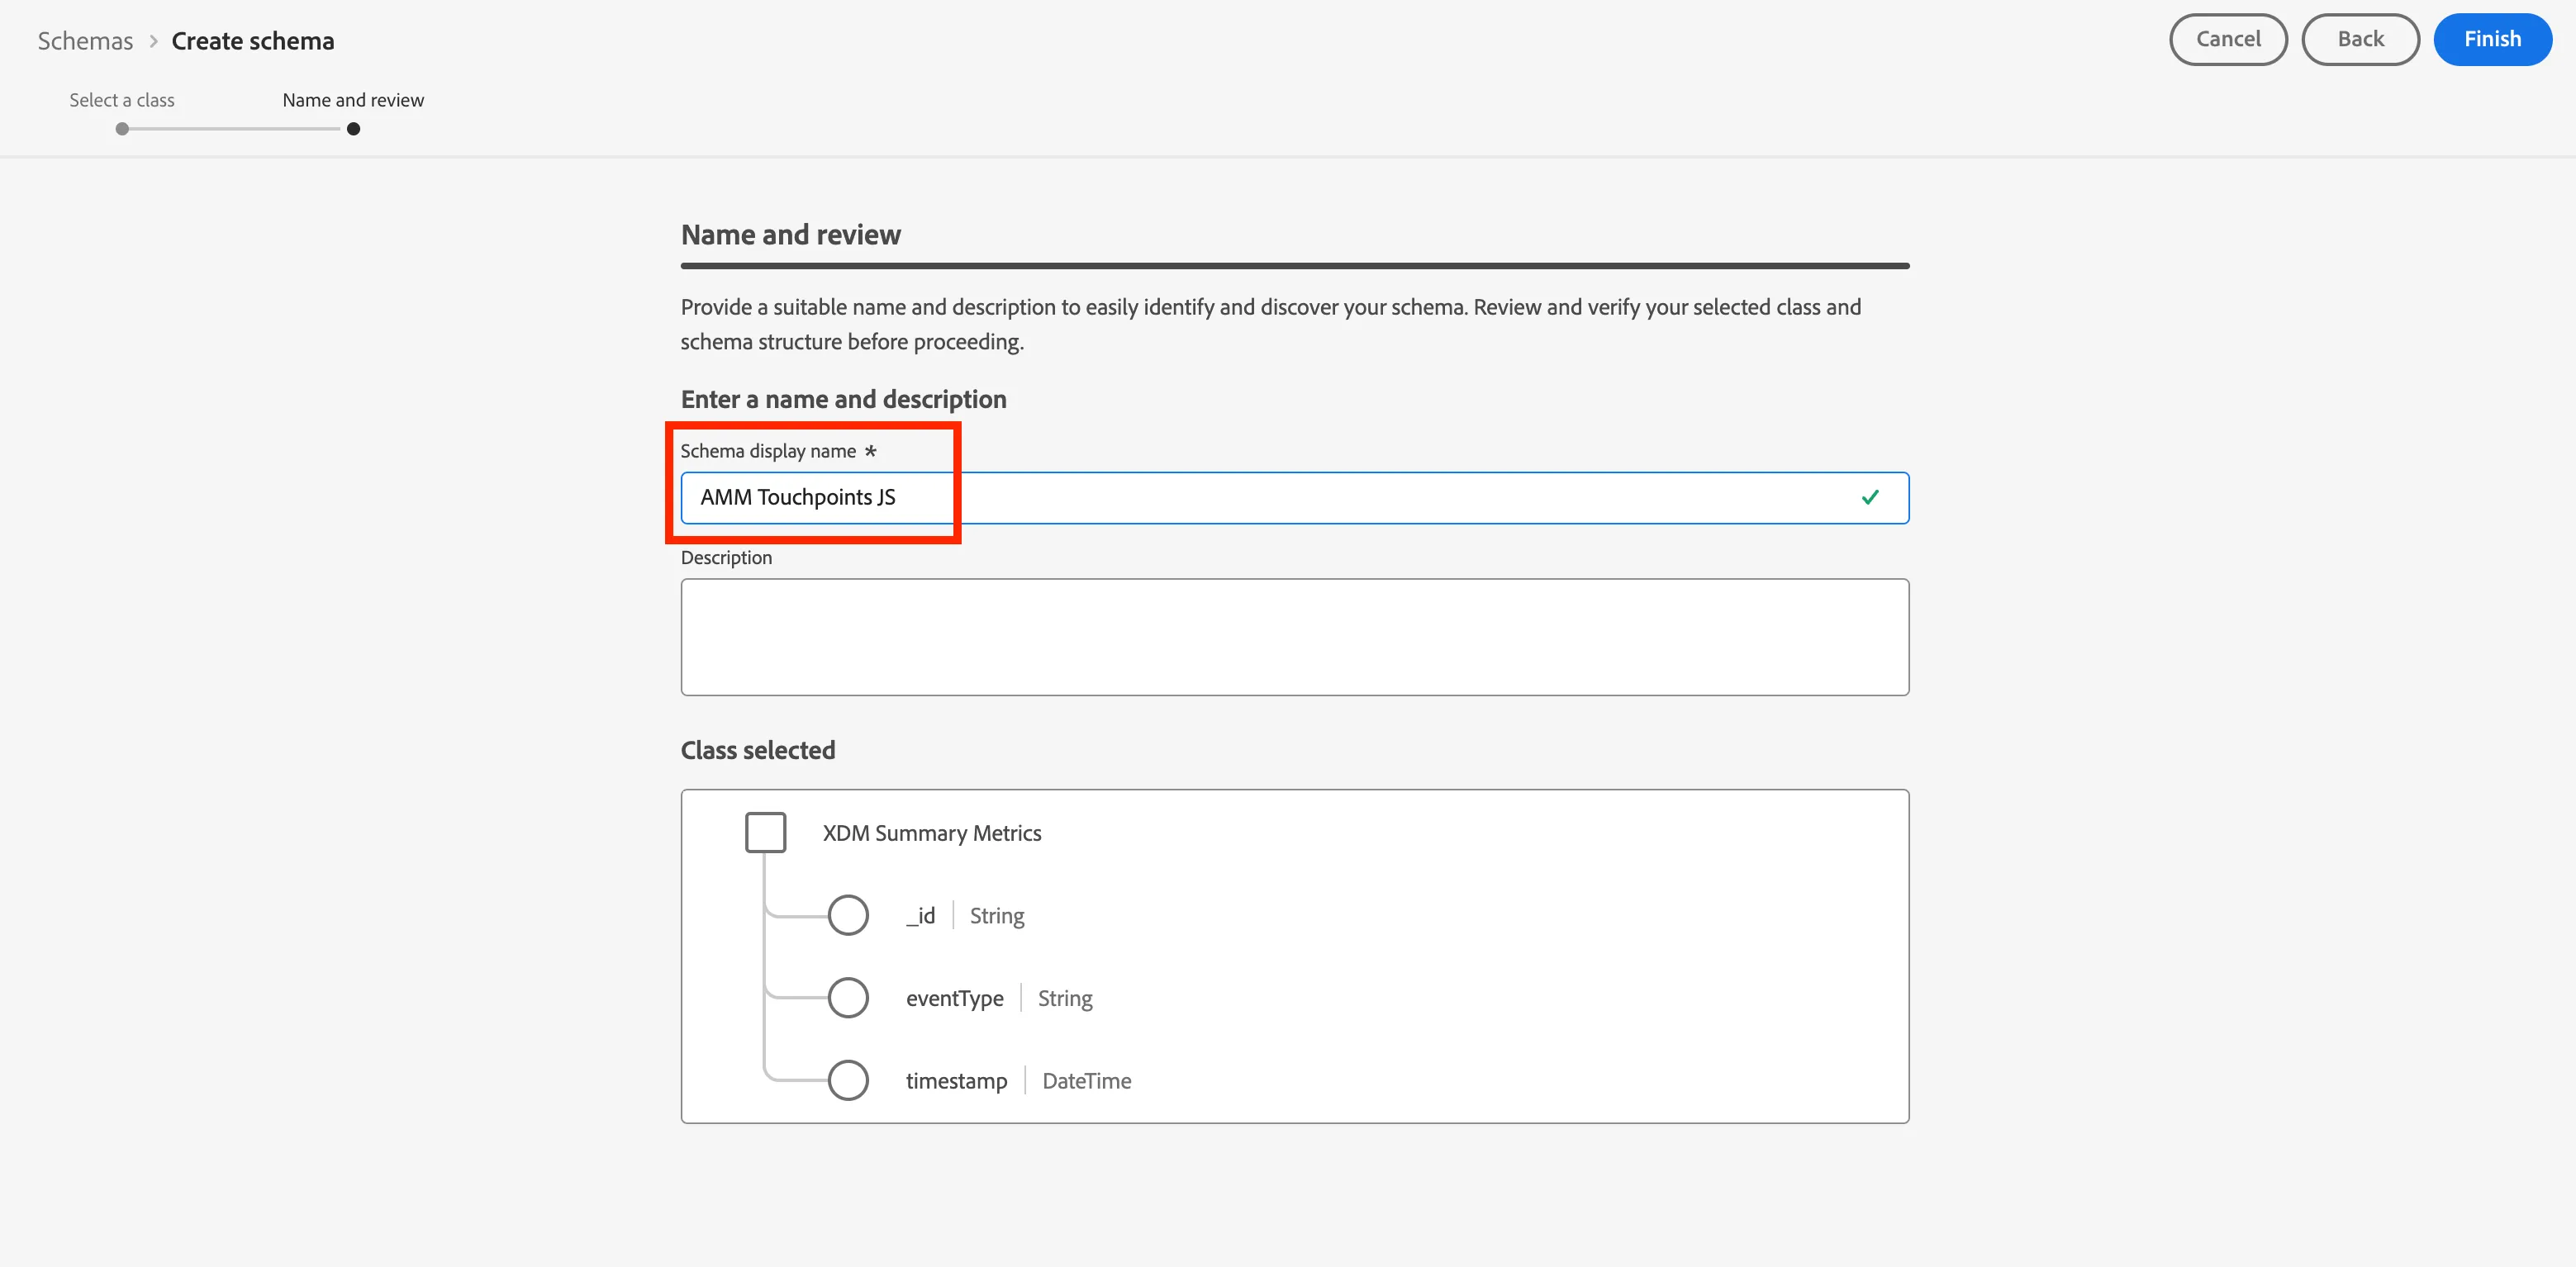The image size is (2576, 1267).
Task: Click the Create schema breadcrumb title
Action: coord(253,41)
